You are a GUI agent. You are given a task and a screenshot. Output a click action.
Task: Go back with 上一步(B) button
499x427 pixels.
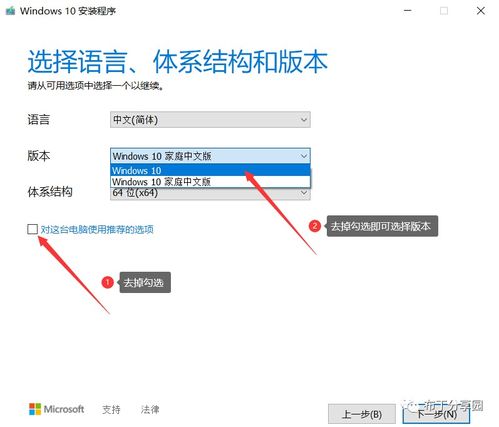coord(362,414)
